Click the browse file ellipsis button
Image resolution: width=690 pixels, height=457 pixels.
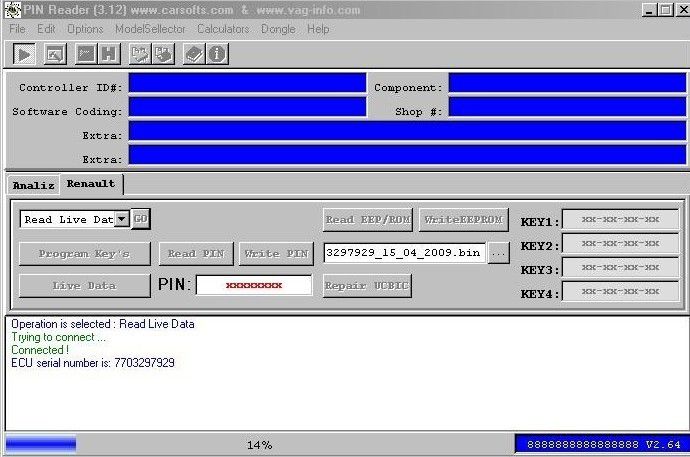499,253
